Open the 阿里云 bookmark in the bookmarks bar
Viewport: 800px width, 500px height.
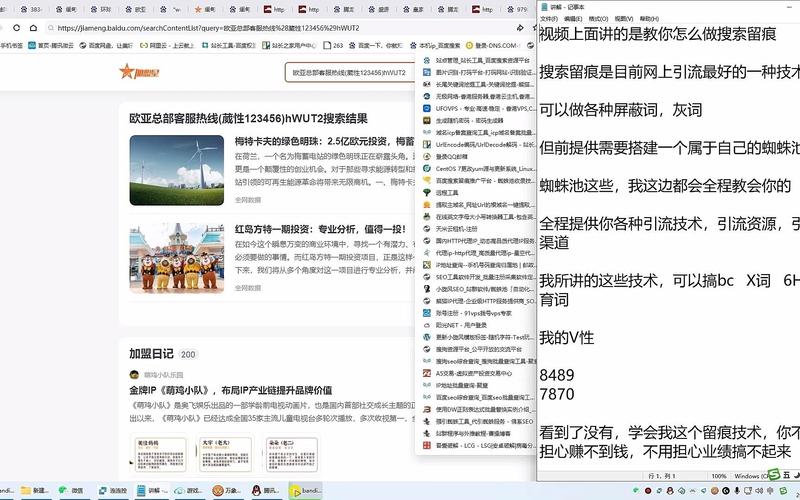click(167, 45)
